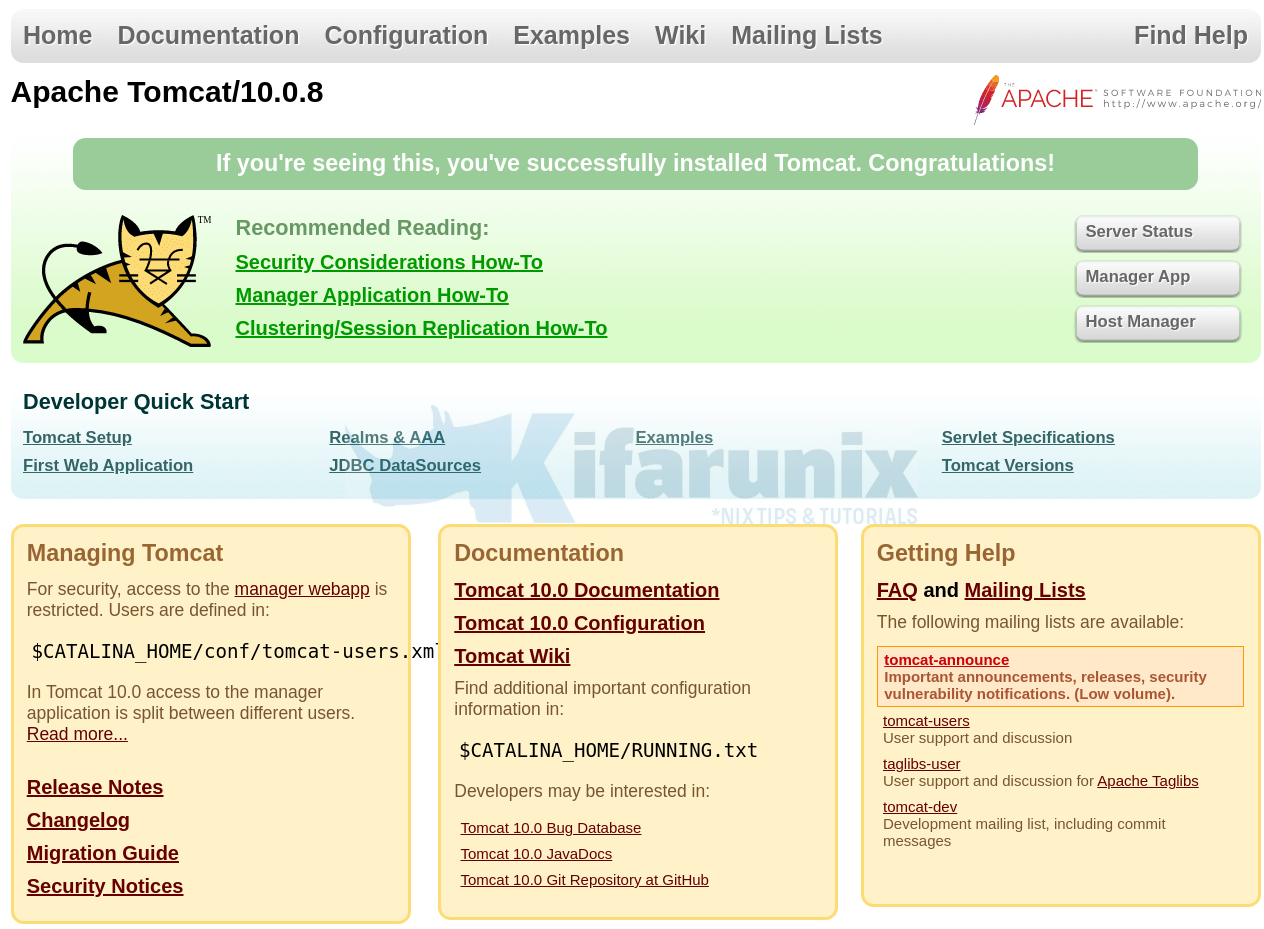Open the Examples navigation item

pyautogui.click(x=571, y=34)
